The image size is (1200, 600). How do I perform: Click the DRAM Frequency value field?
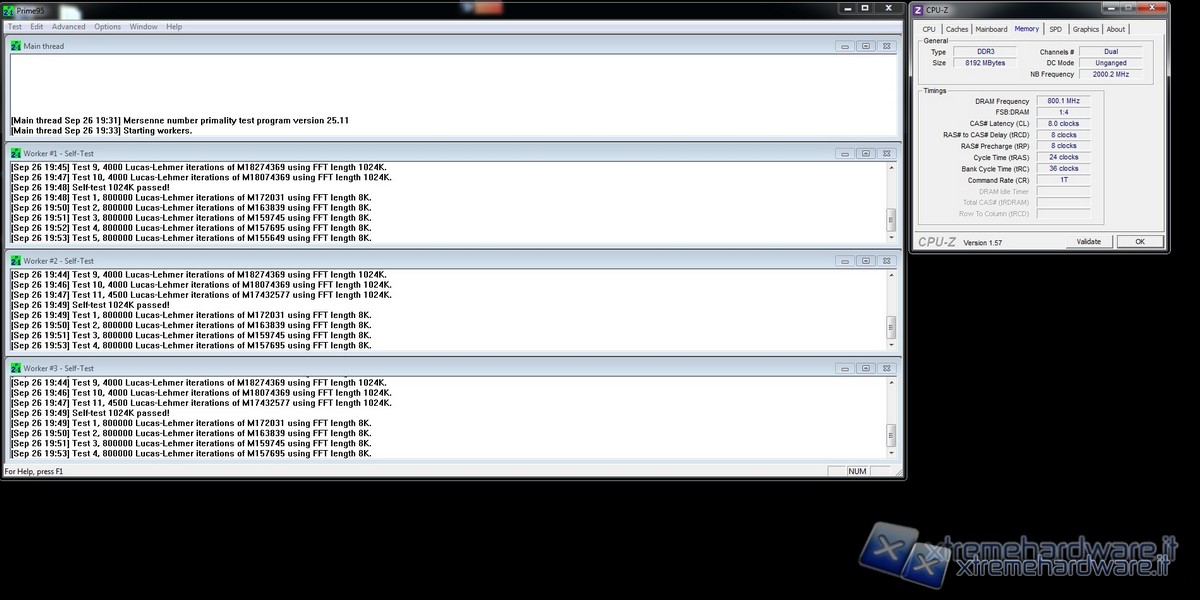pyautogui.click(x=1062, y=101)
